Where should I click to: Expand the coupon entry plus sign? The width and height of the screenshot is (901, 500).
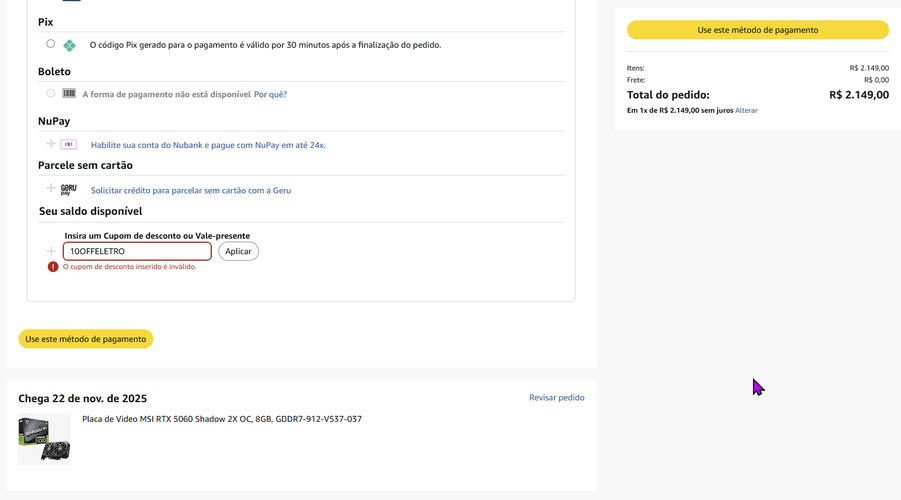point(51,251)
